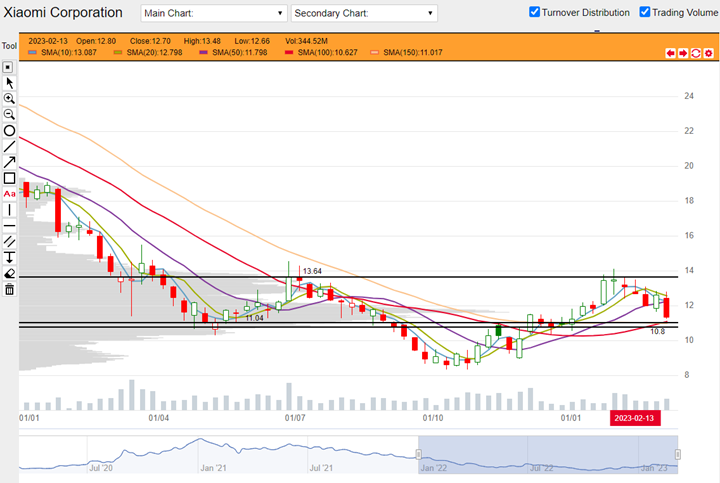Click the 11.04 support price label
Screen dimensions: 720x483
tap(254, 318)
